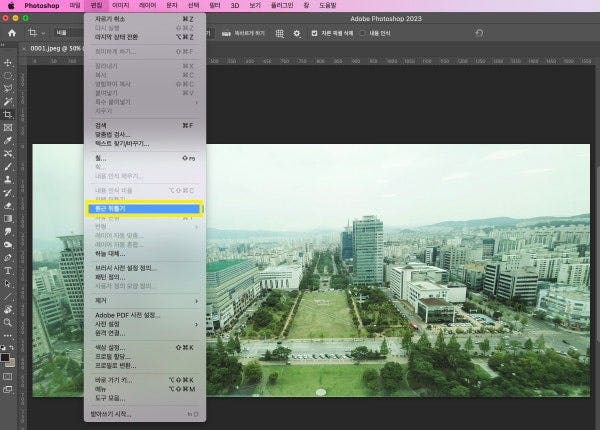Select the History Brush tool
This screenshot has height=430, width=600.
(x=8, y=192)
